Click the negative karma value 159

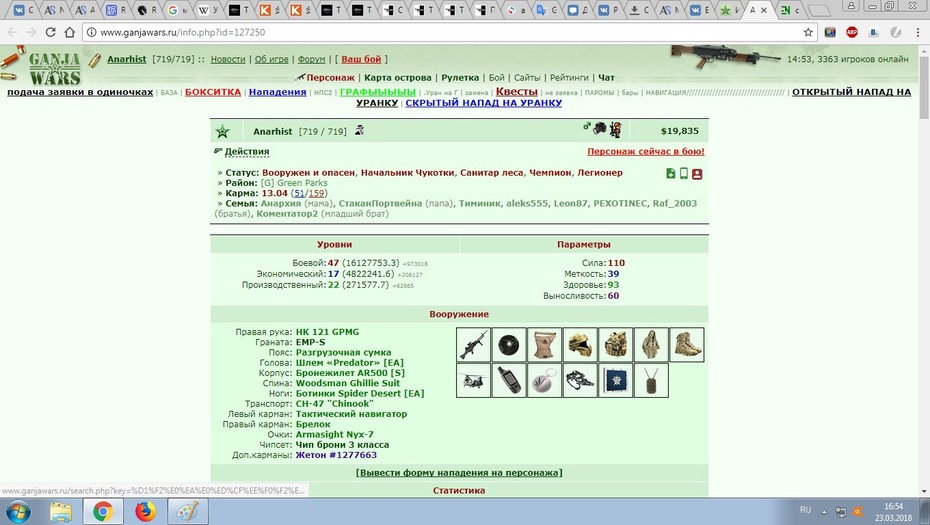(316, 193)
